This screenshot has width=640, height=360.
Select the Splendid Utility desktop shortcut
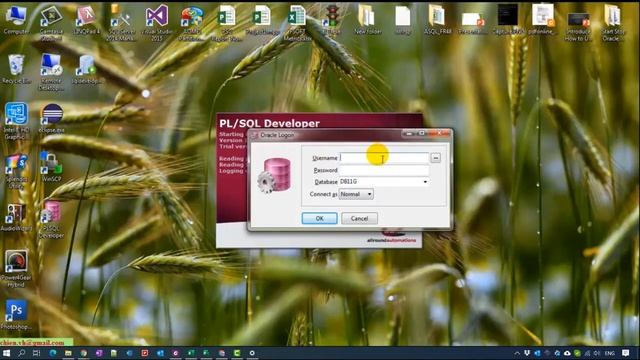(16, 171)
